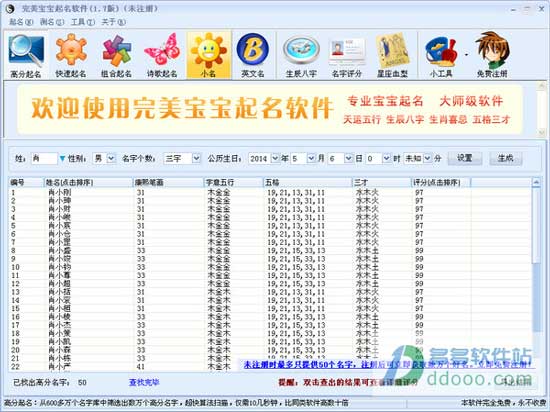Select the name in result row 17
Image resolution: width=550 pixels, height=412 pixels.
60,325
